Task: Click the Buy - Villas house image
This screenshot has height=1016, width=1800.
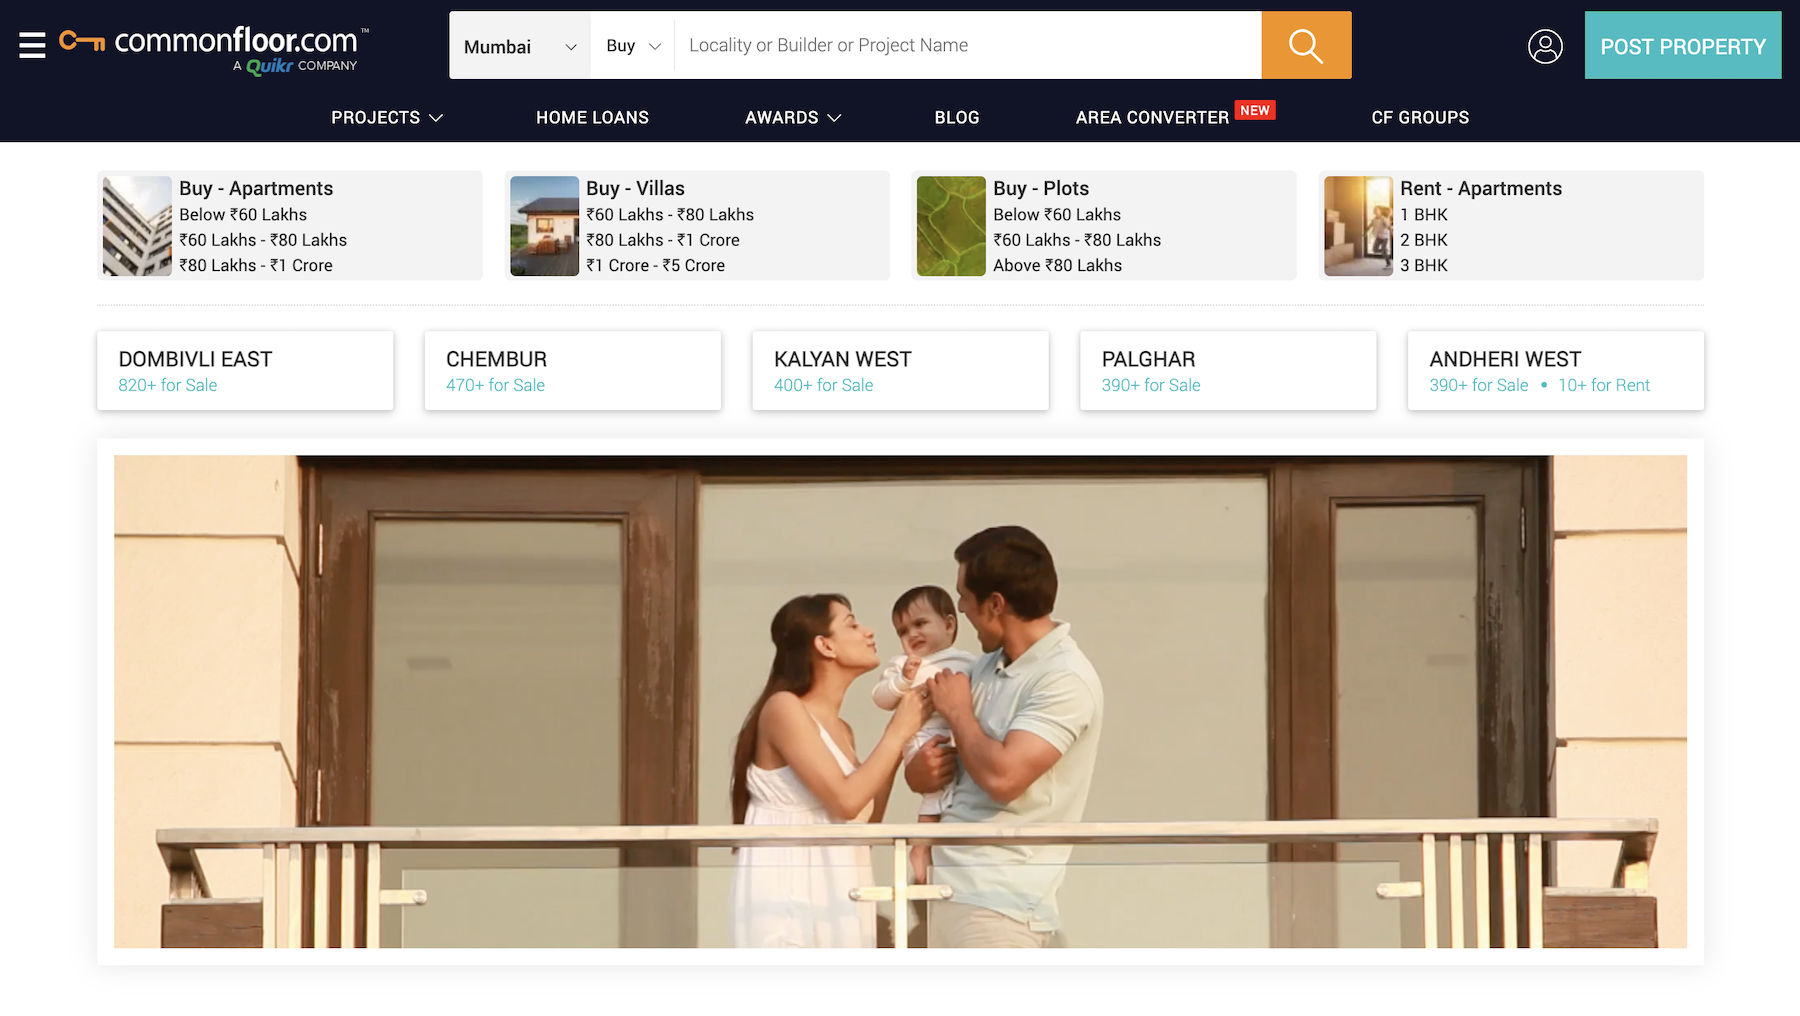Action: (x=544, y=226)
